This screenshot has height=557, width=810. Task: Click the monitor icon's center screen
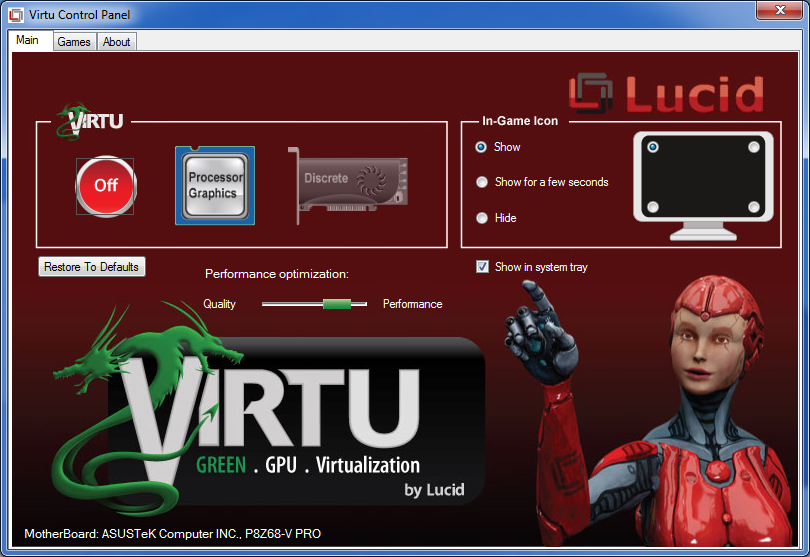[703, 177]
